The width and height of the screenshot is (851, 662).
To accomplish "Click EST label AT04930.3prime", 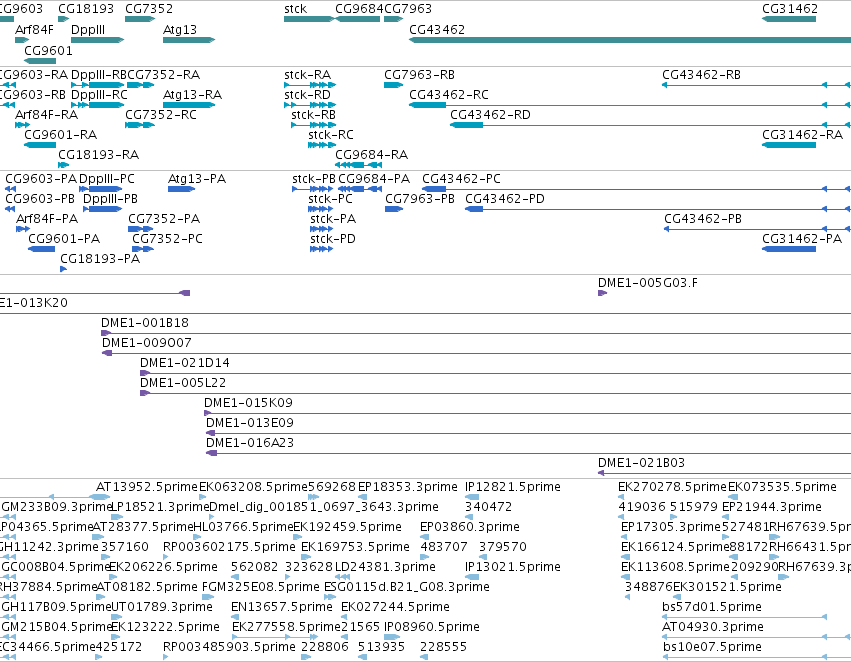I will point(713,627).
